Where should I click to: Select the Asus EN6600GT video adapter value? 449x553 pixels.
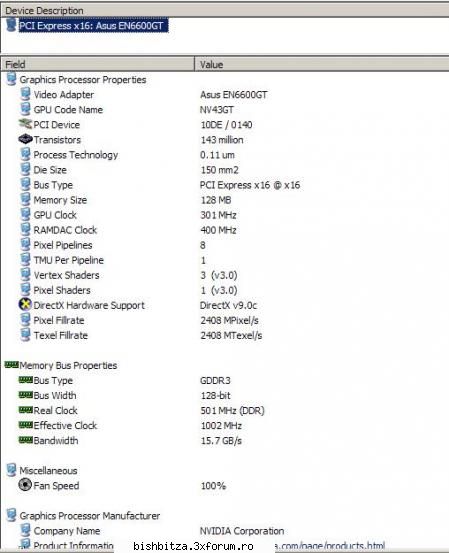pyautogui.click(x=234, y=95)
